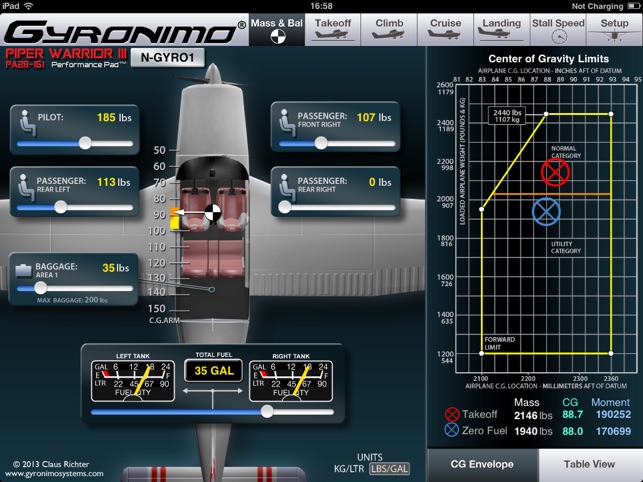The width and height of the screenshot is (643, 482).
Task: Tap the Zero Fuel mass 1940 lbs value
Action: pos(533,431)
